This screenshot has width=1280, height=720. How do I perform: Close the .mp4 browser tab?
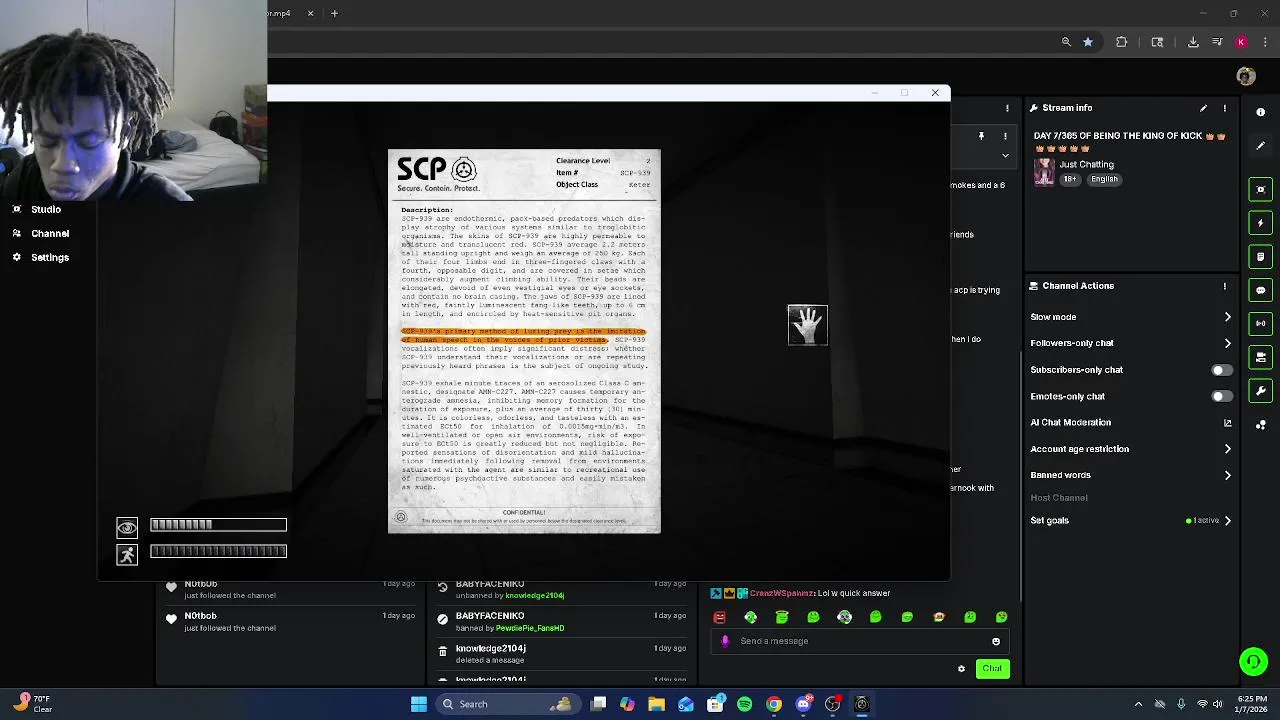click(310, 13)
